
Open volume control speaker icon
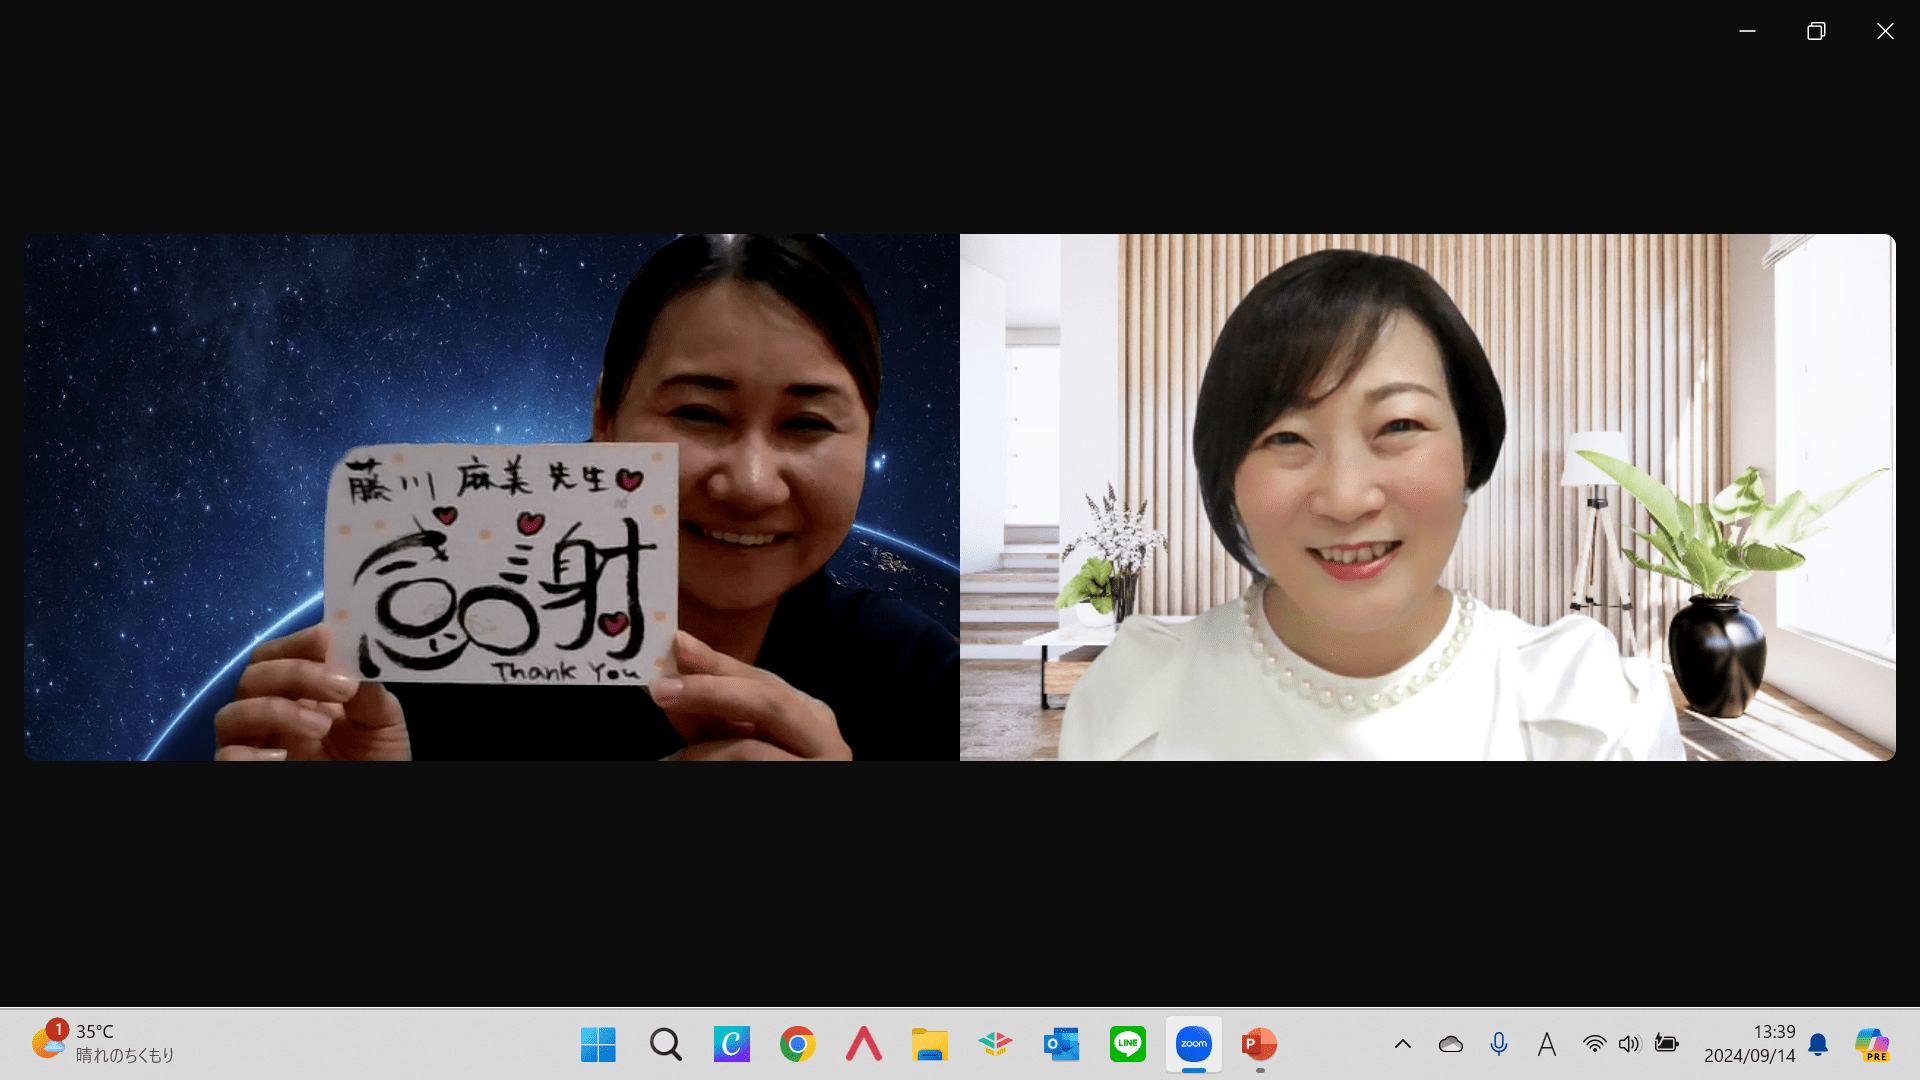coord(1629,1044)
